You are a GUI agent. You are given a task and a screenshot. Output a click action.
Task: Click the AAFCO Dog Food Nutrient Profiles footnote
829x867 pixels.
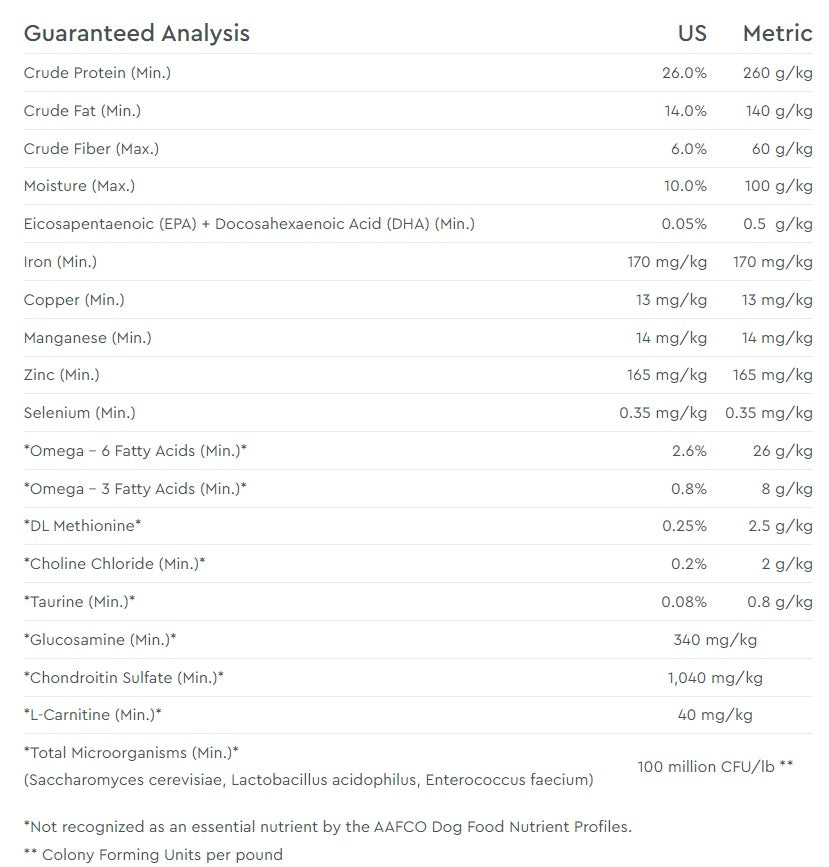coord(328,827)
